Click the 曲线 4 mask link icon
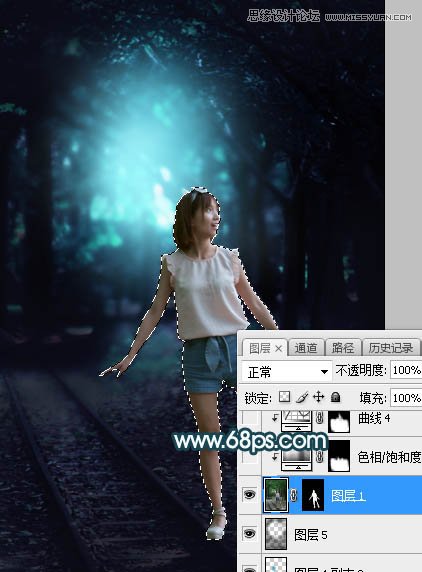The image size is (422, 572). pyautogui.click(x=320, y=418)
